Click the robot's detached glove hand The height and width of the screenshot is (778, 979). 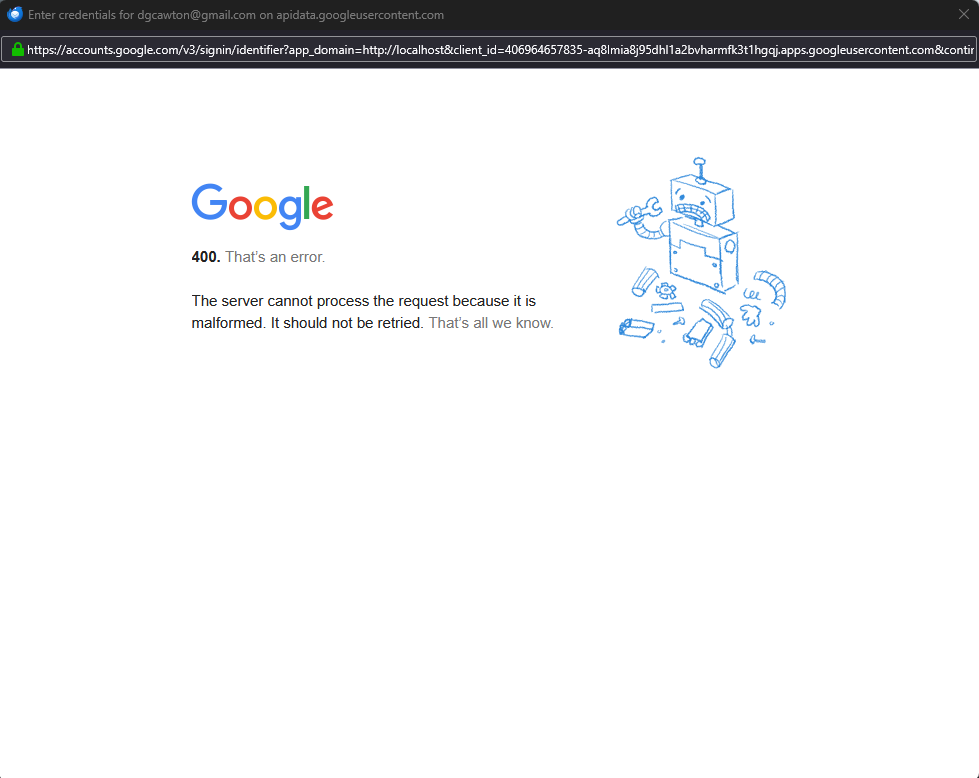pos(750,314)
